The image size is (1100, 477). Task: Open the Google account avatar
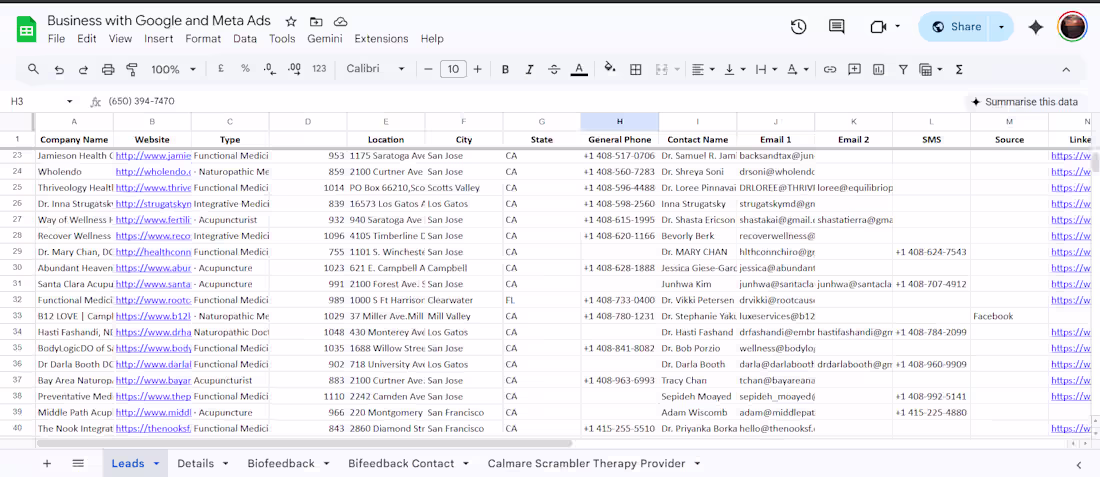1072,27
